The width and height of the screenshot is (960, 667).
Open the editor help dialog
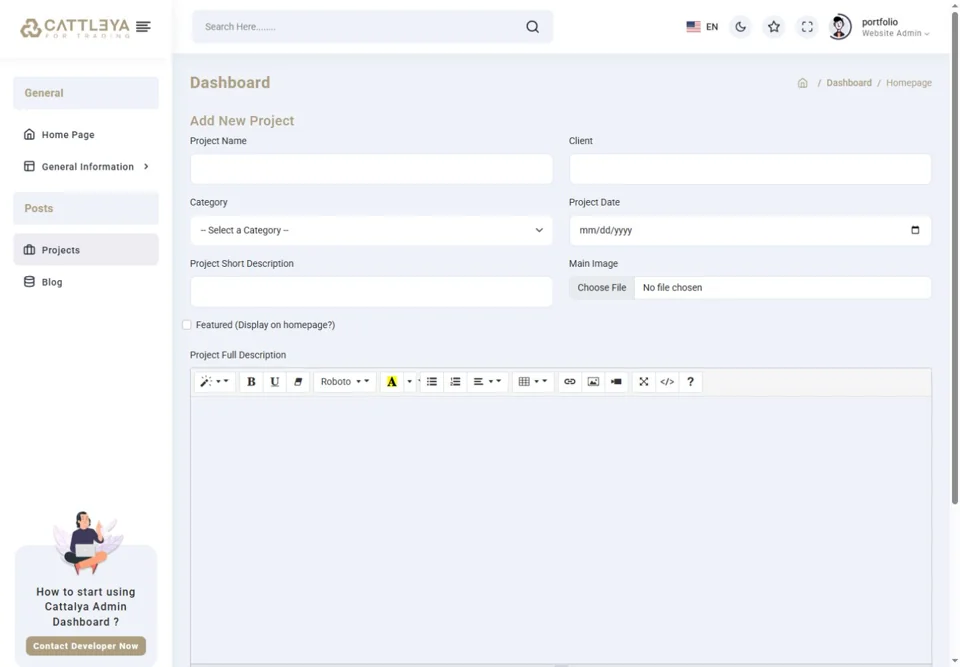[690, 382]
